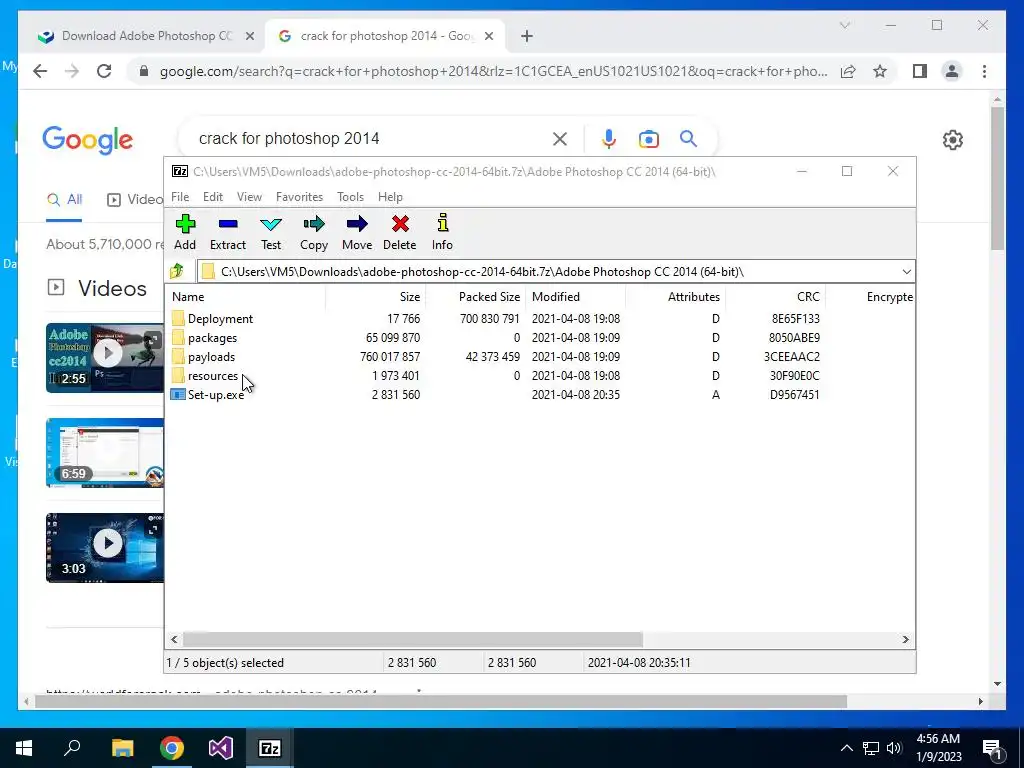The image size is (1024, 768).
Task: Open Windows Start menu
Action: pyautogui.click(x=24, y=748)
